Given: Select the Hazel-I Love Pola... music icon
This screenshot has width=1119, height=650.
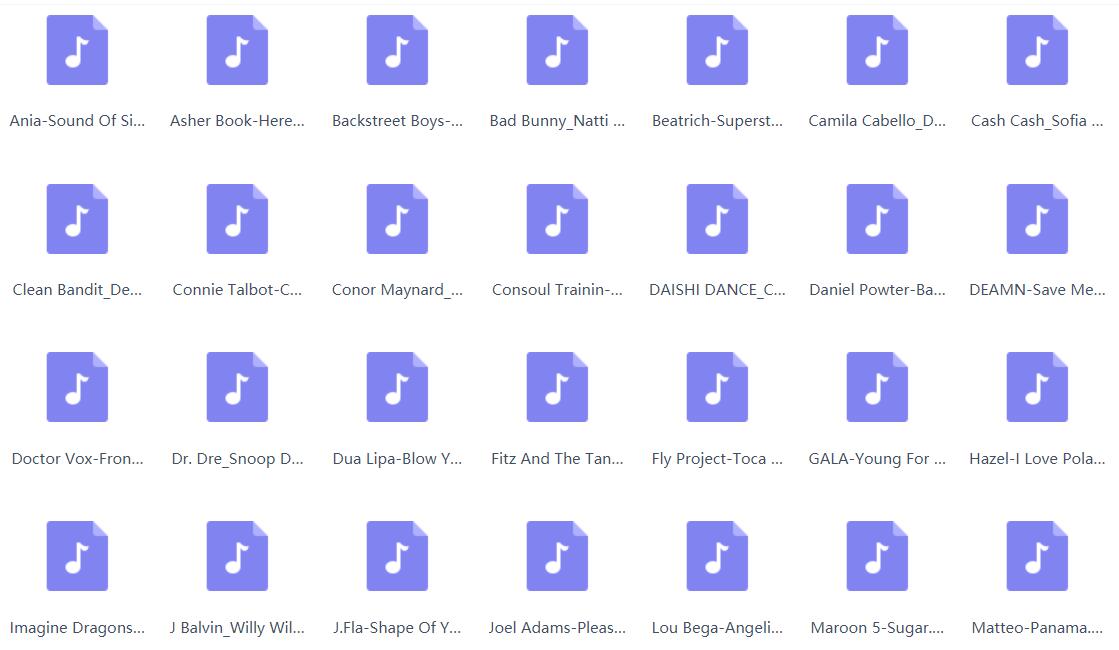Looking at the screenshot, I should (x=1037, y=387).
